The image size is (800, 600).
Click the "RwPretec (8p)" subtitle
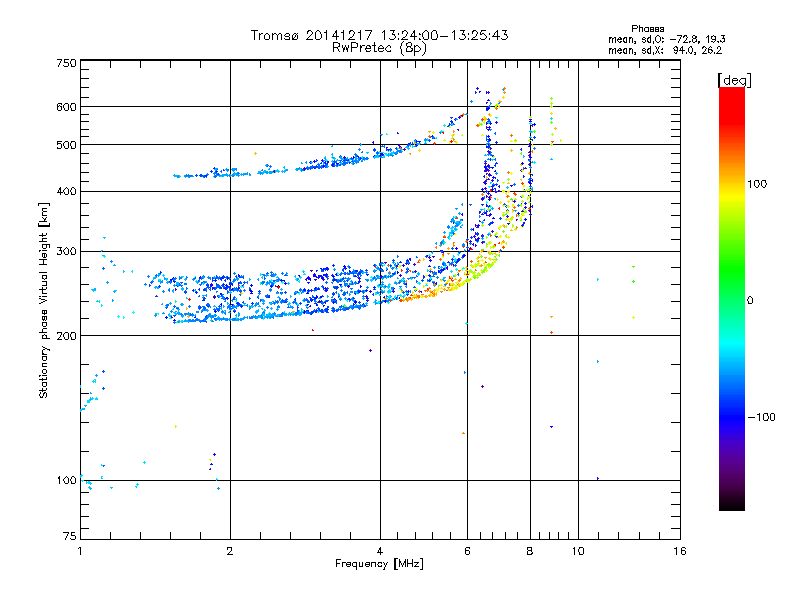(x=379, y=48)
